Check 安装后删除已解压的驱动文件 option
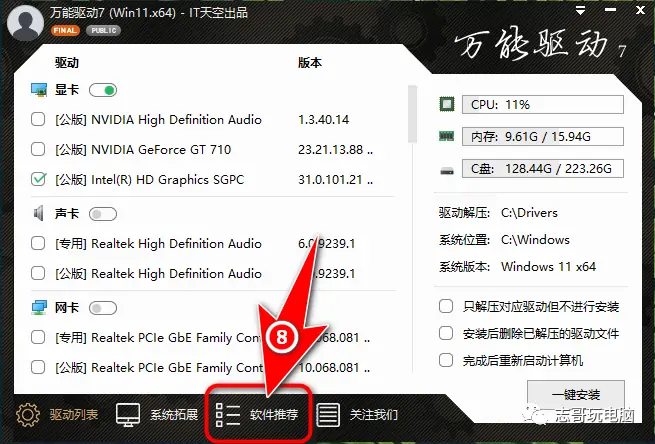 pos(446,333)
